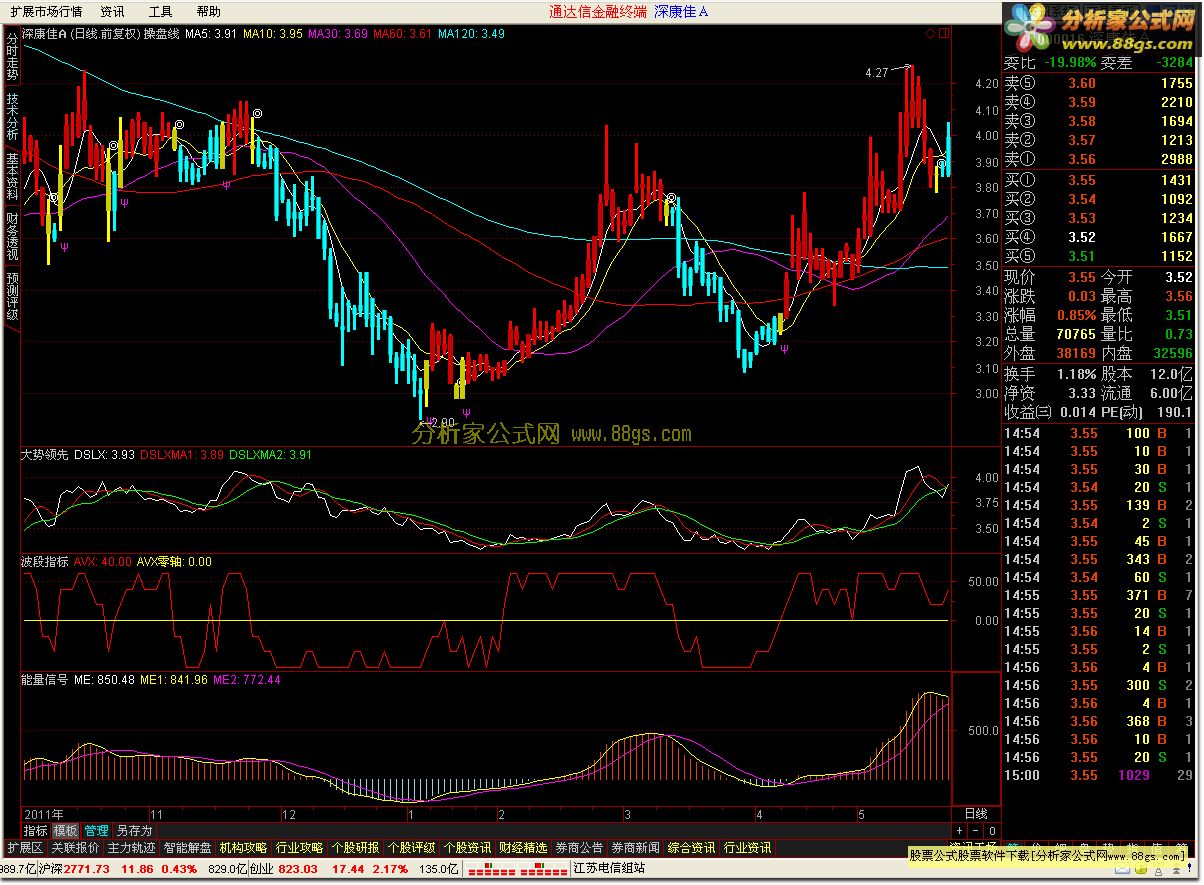Image resolution: width=1204 pixels, height=885 pixels.
Task: Select the 日线 period label
Action: pyautogui.click(x=975, y=814)
